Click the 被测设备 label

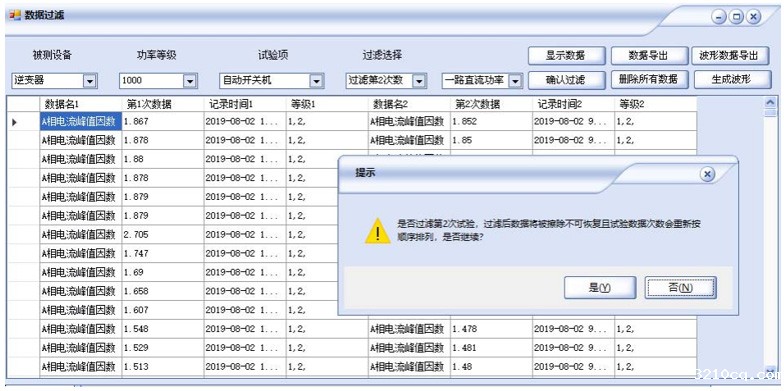pyautogui.click(x=52, y=56)
